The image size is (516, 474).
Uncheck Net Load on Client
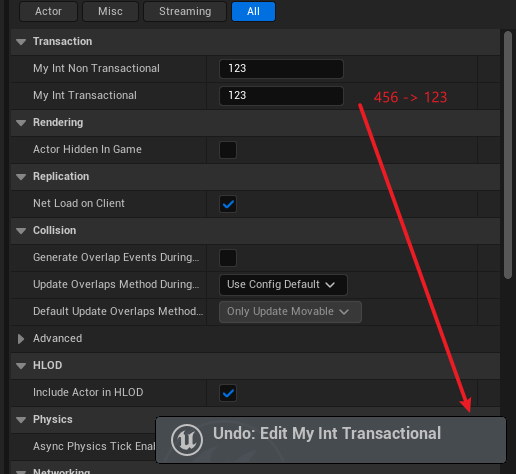228,204
